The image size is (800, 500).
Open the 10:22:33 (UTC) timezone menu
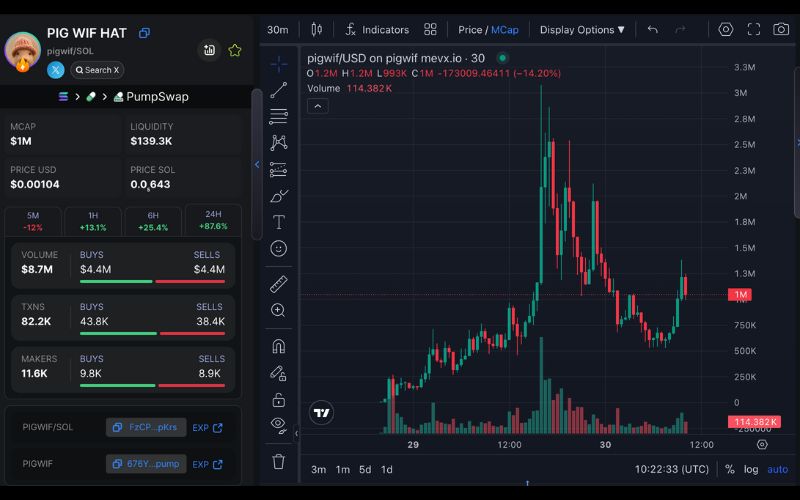pyautogui.click(x=671, y=469)
